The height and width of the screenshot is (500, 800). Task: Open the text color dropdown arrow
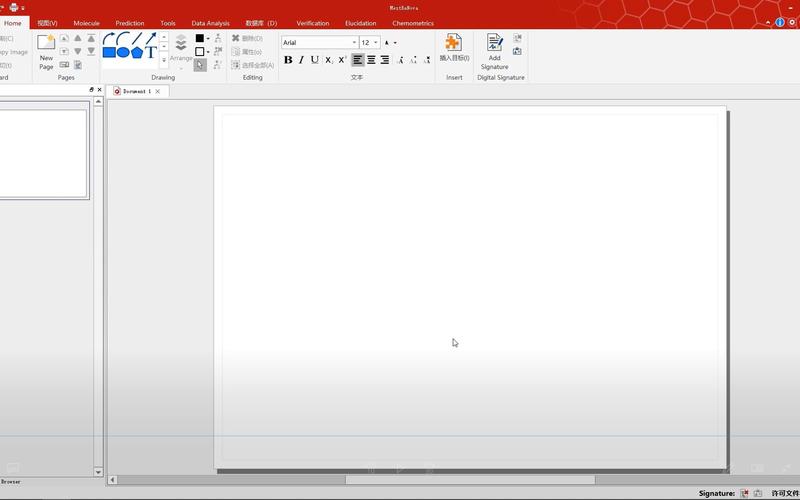click(x=395, y=43)
